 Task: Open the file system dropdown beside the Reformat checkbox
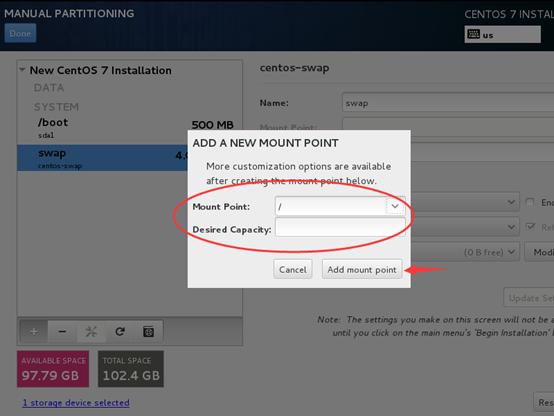point(465,227)
